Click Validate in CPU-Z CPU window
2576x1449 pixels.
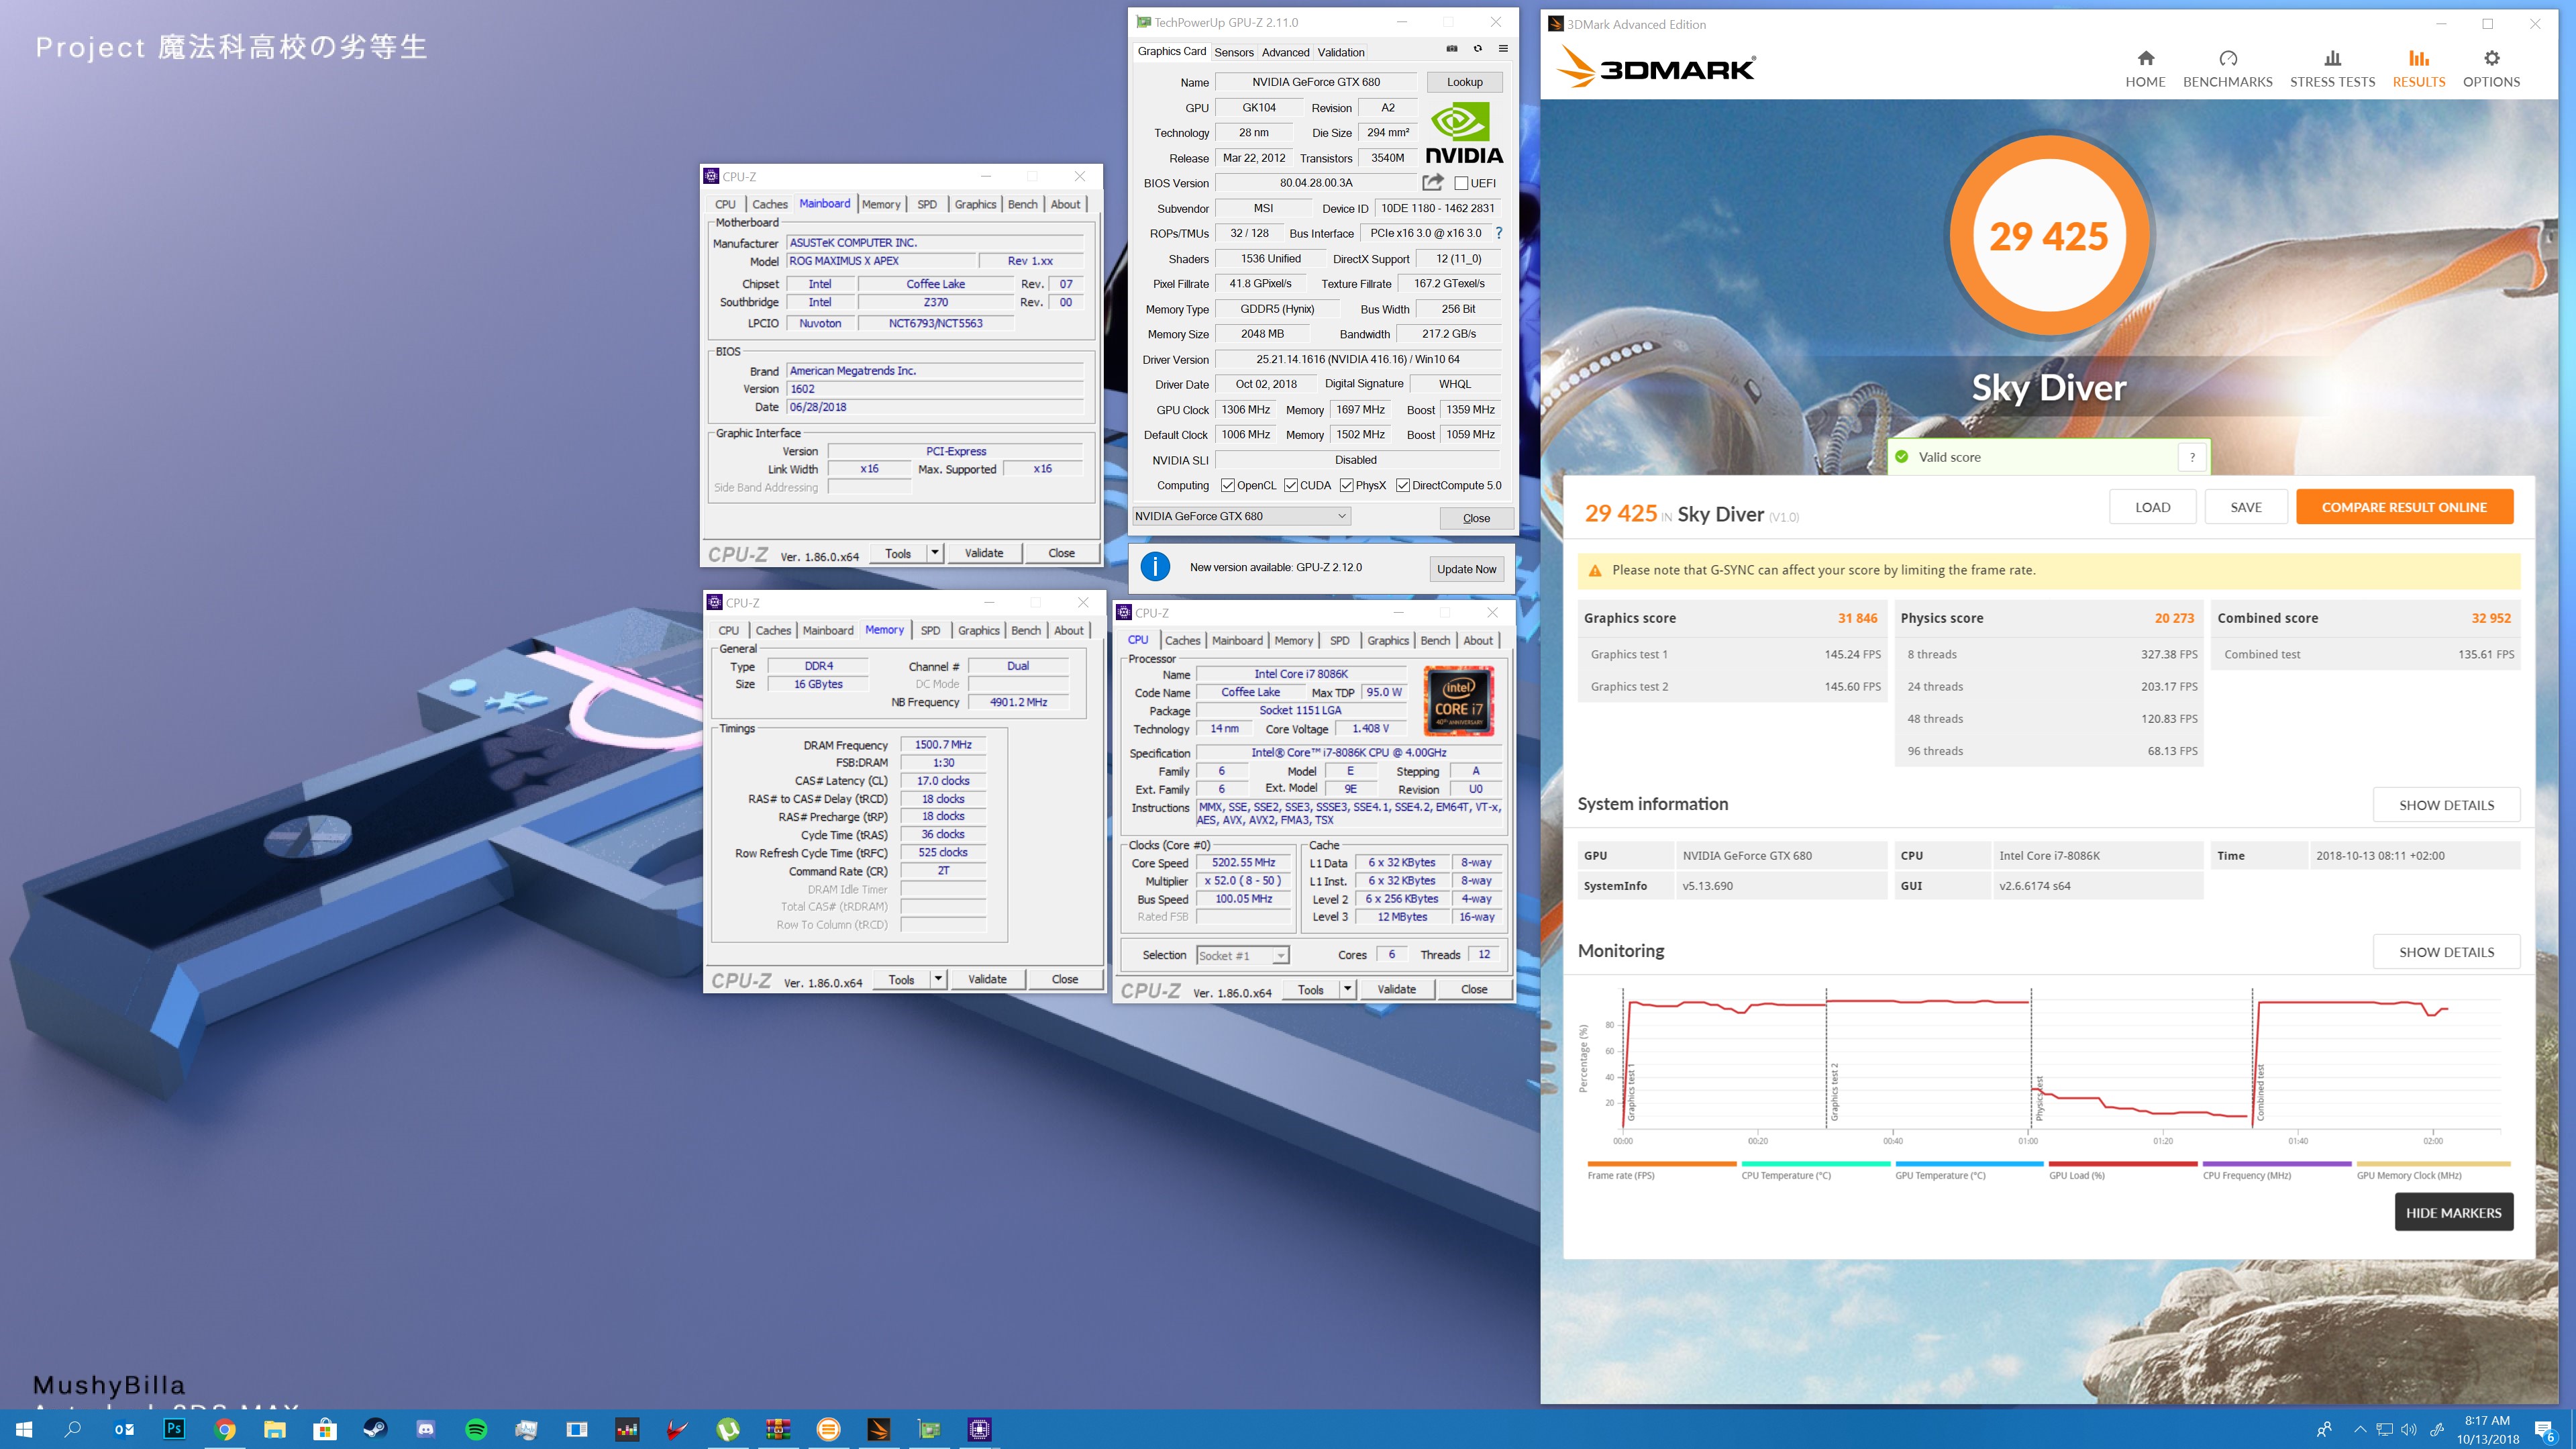pos(1396,989)
